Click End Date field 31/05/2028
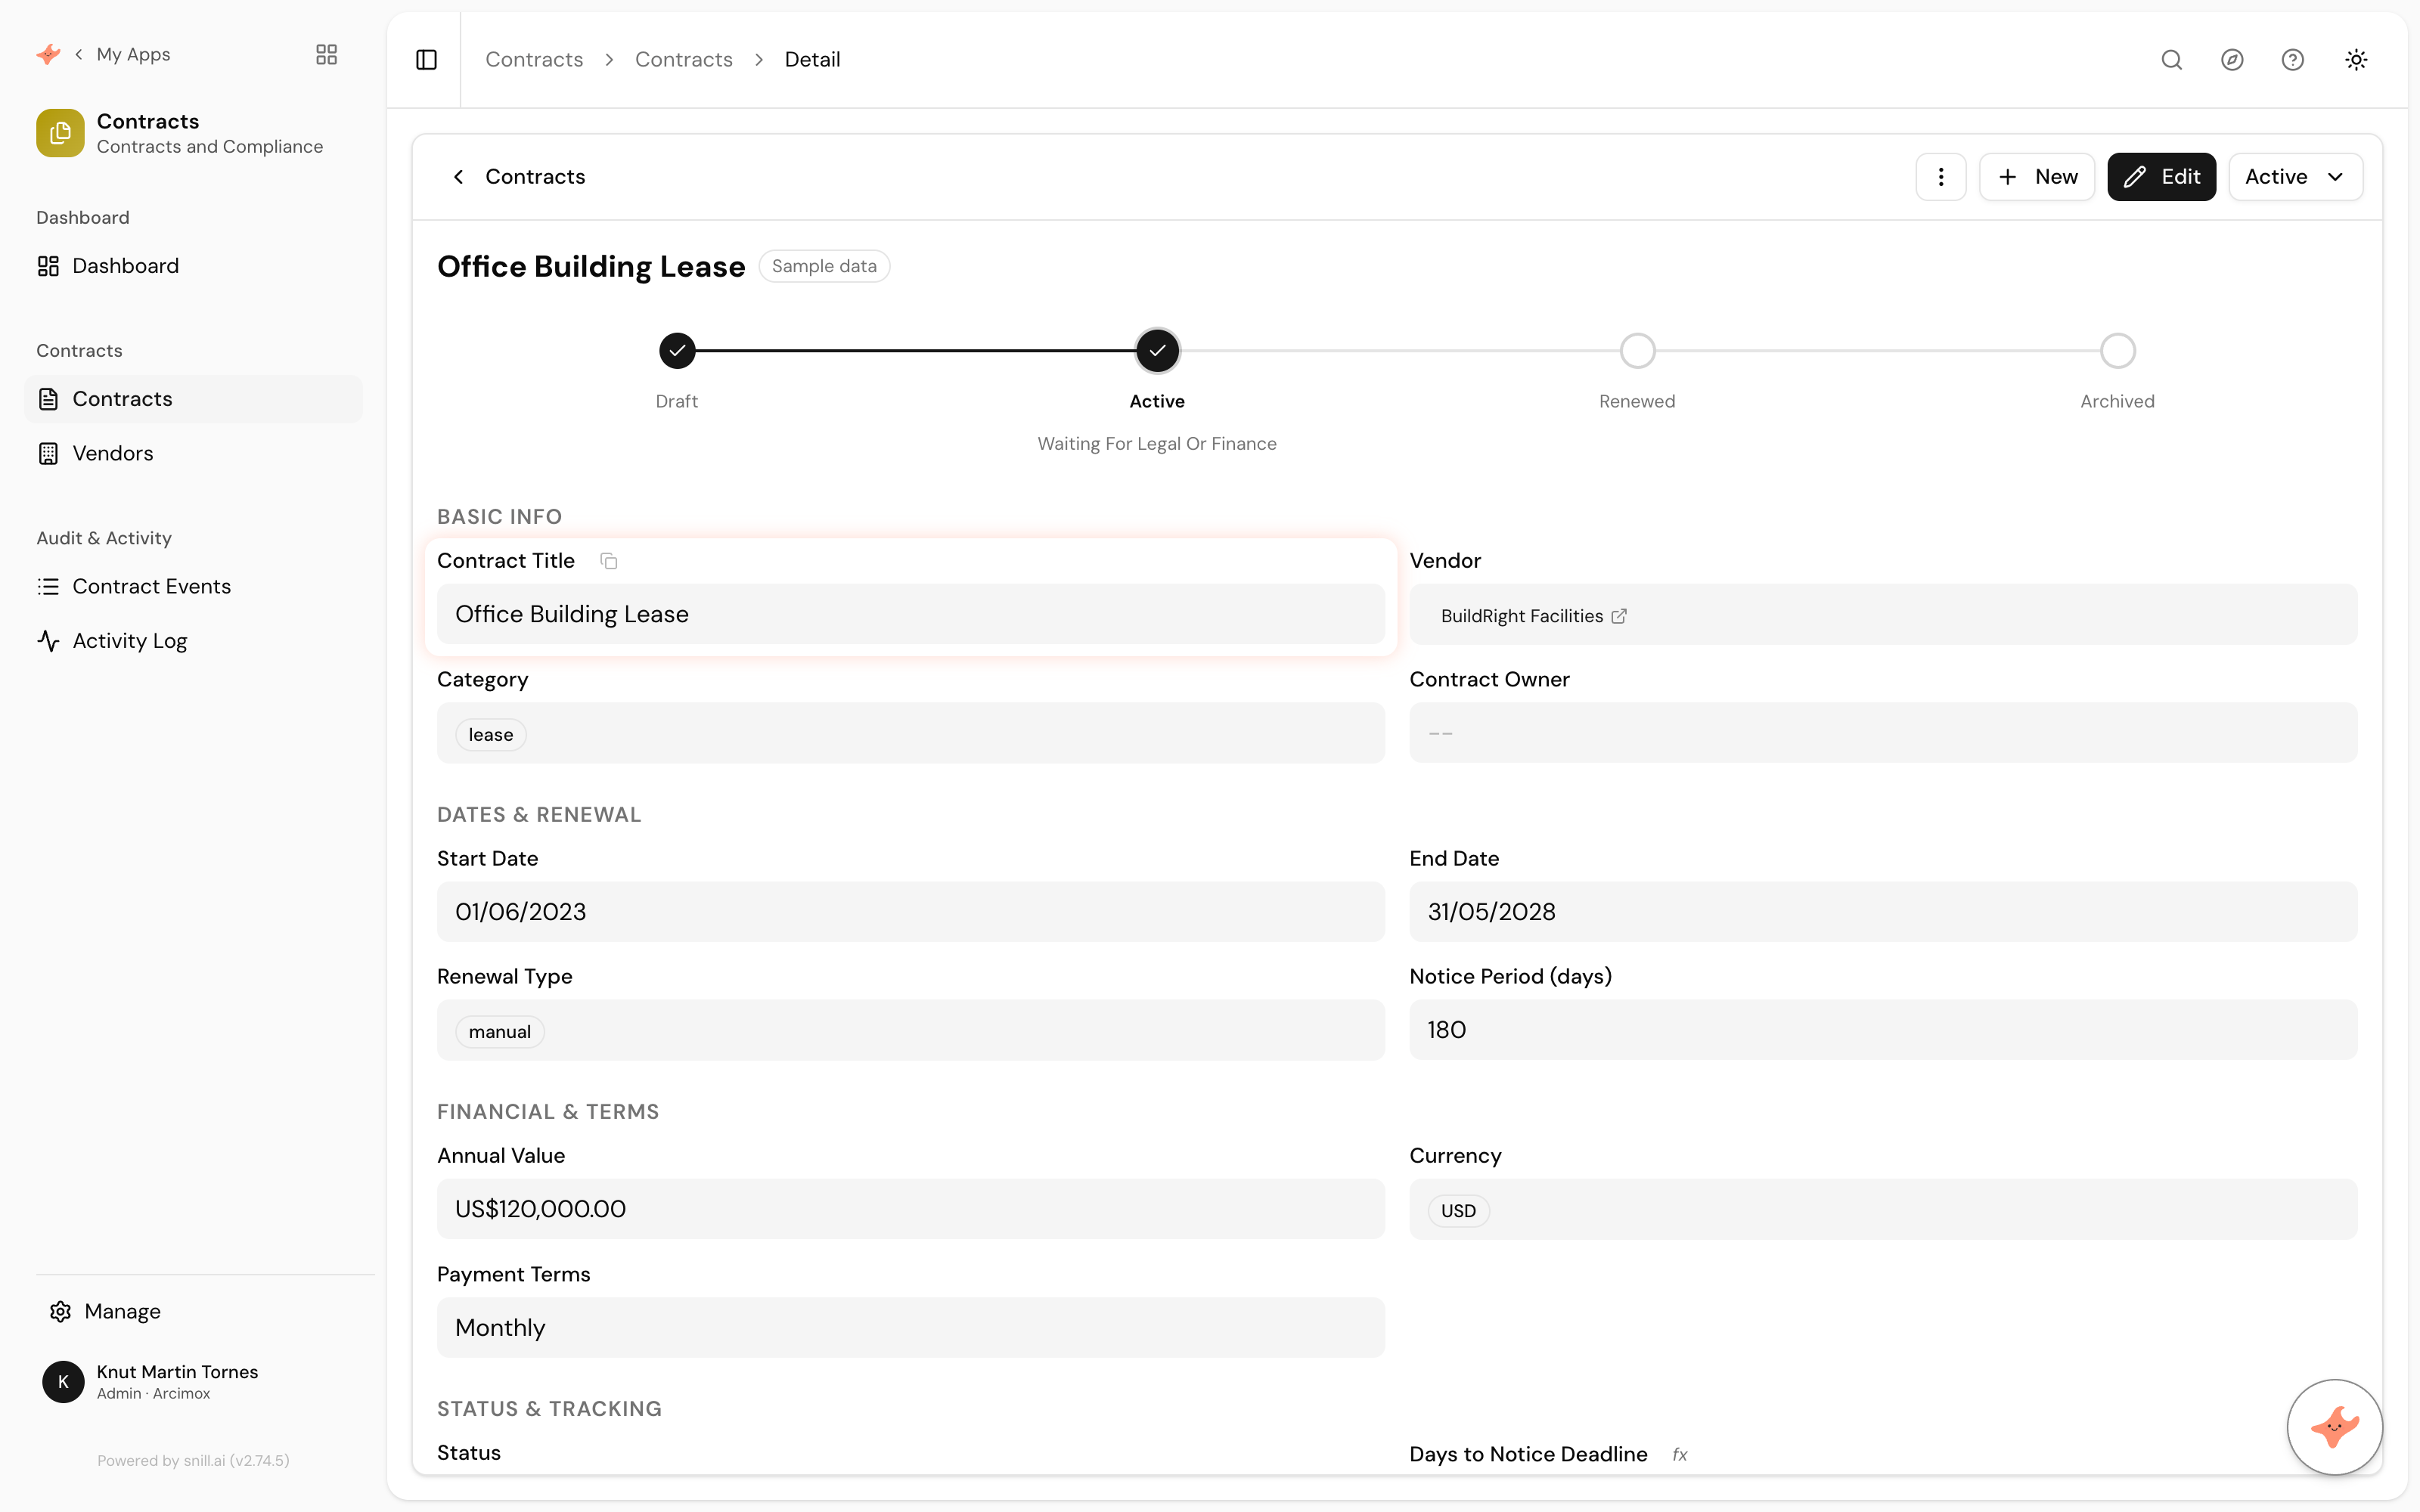Screen dimensions: 2420x1512 1883,912
